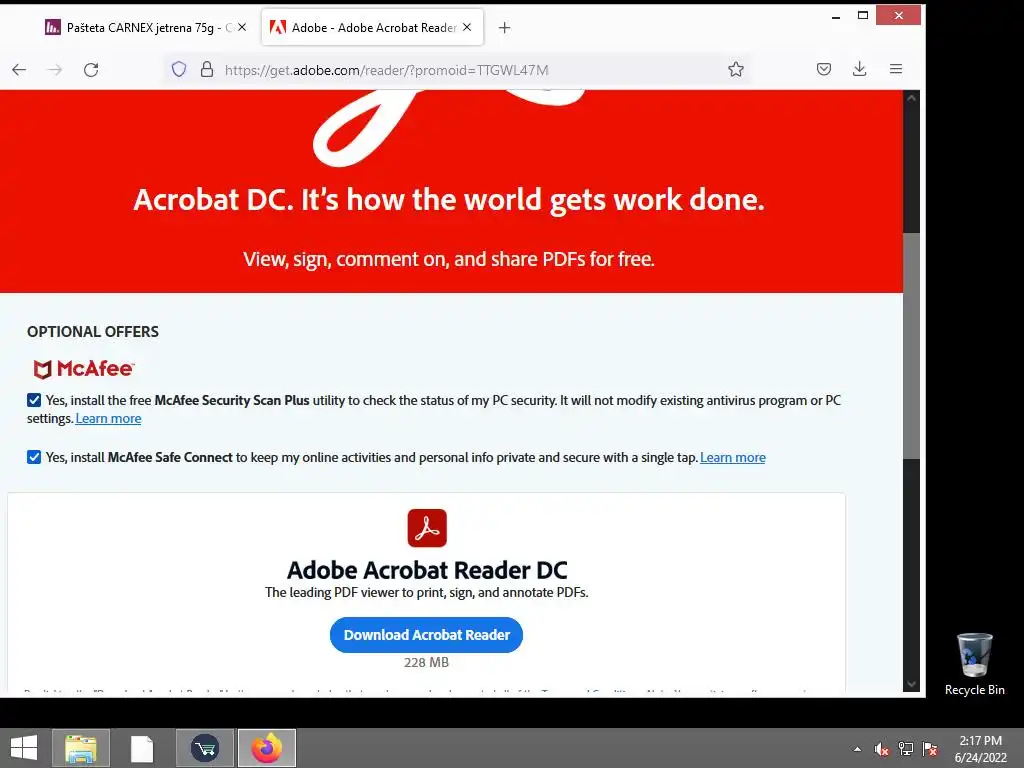Click the forward navigation arrow

55,69
